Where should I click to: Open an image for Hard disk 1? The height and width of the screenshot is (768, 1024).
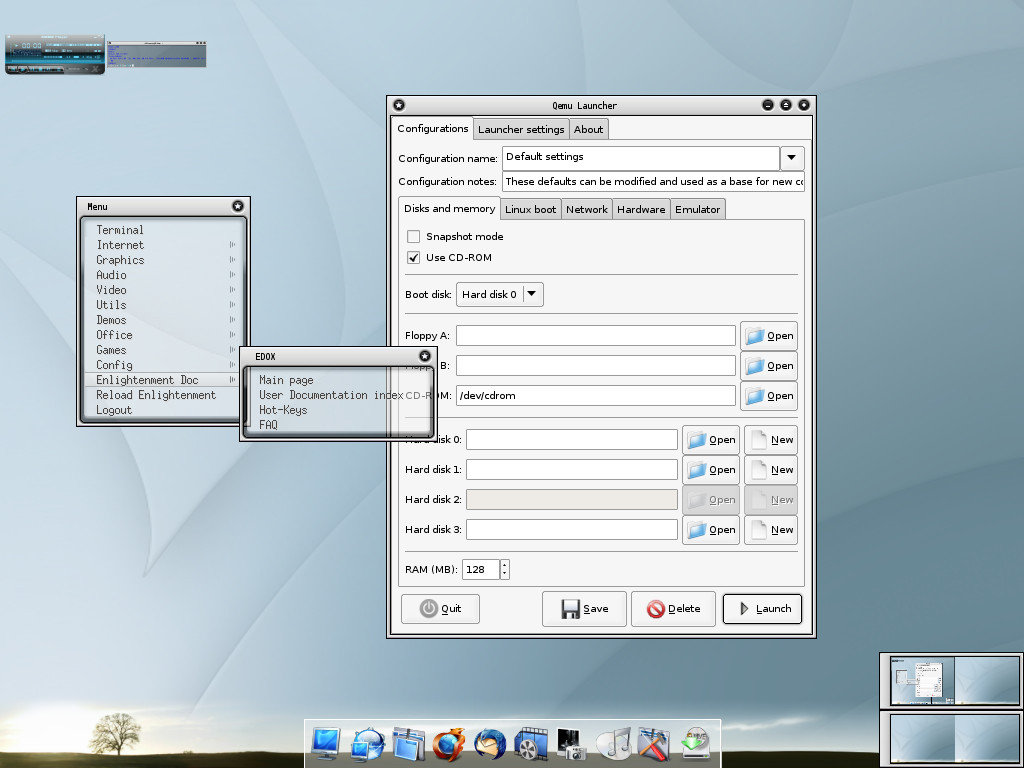point(711,470)
